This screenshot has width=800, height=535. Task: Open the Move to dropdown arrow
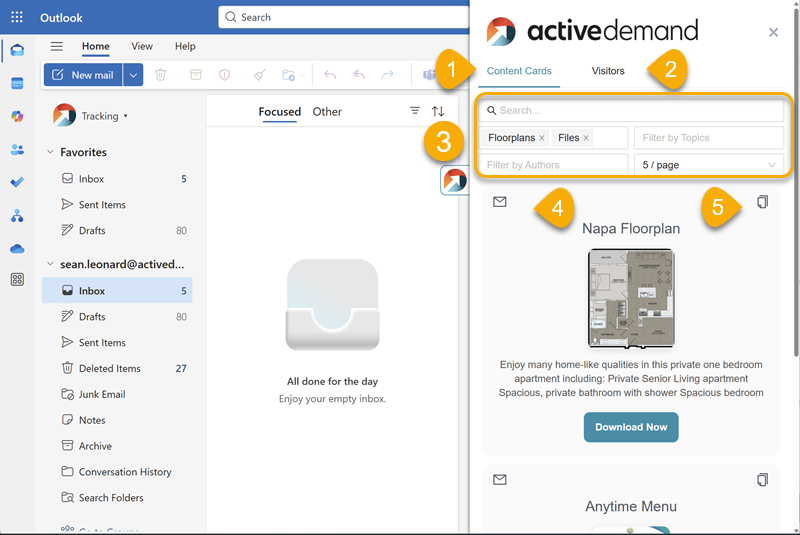point(303,75)
